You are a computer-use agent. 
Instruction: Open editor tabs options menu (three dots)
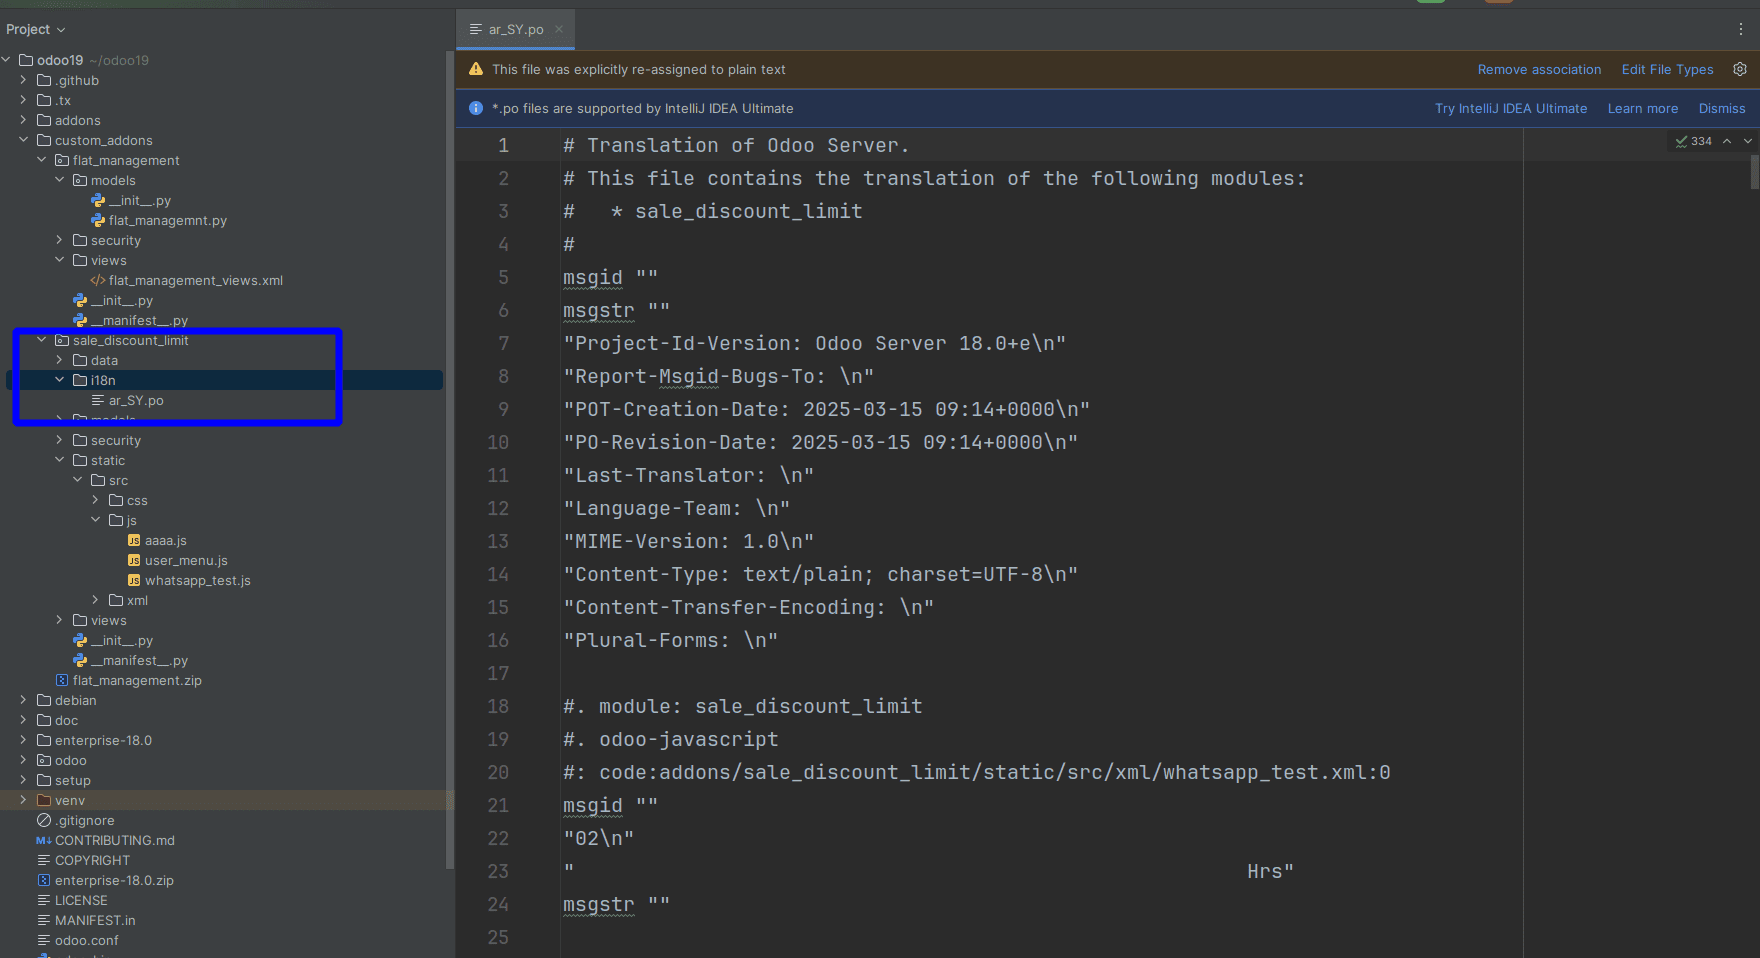pyautogui.click(x=1741, y=29)
